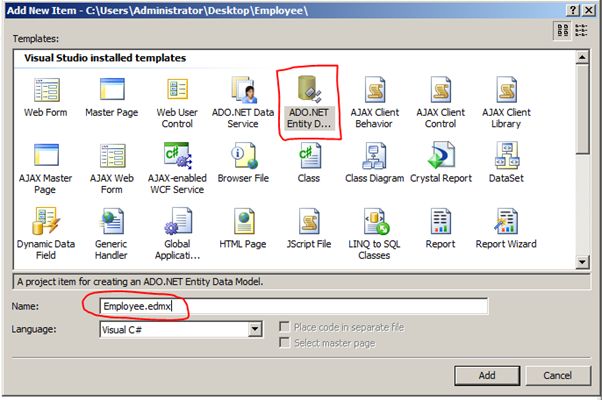The width and height of the screenshot is (602, 400).
Task: Toggle Select master page checkbox
Action: (x=284, y=342)
